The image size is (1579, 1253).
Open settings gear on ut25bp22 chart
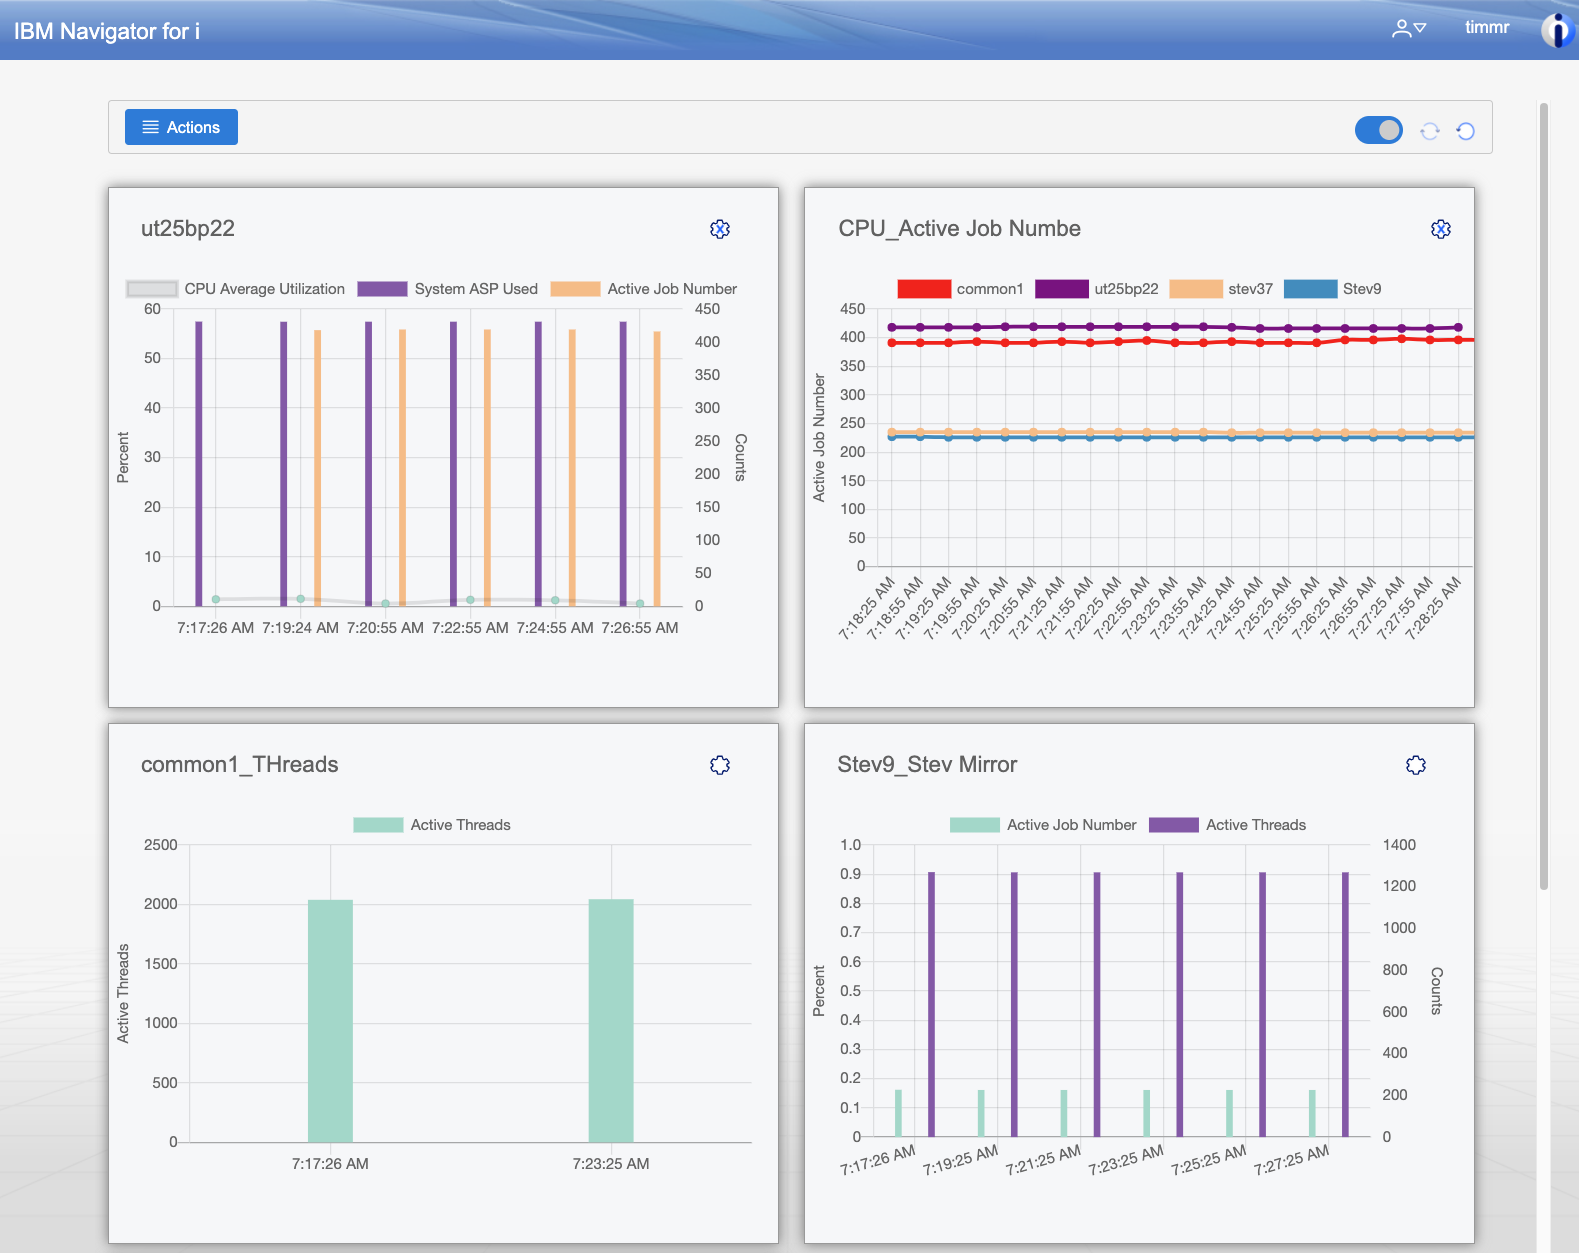[720, 229]
